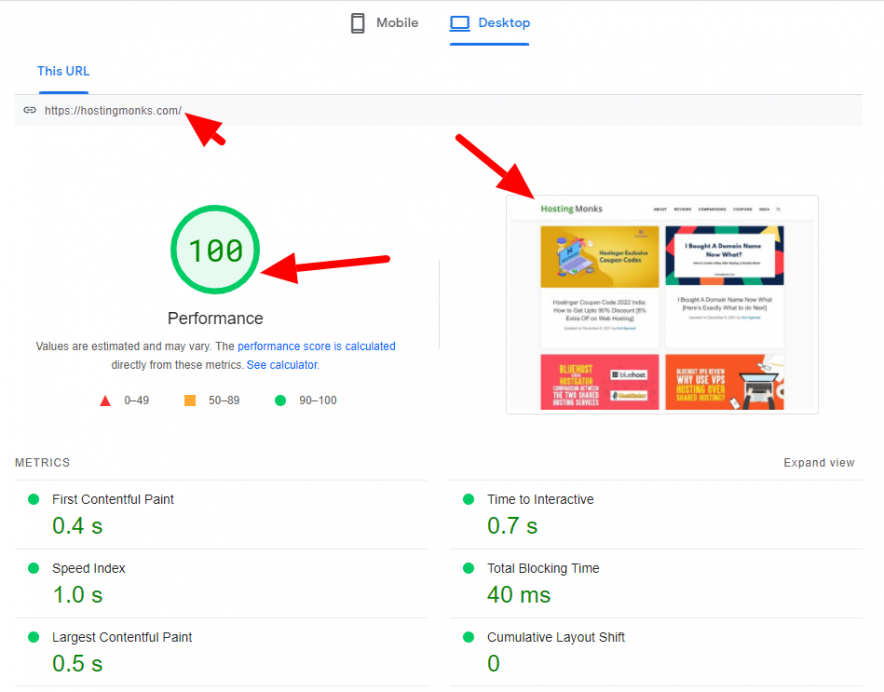Click the orange square 50–89 legend icon
This screenshot has height=692, width=884.
point(189,400)
